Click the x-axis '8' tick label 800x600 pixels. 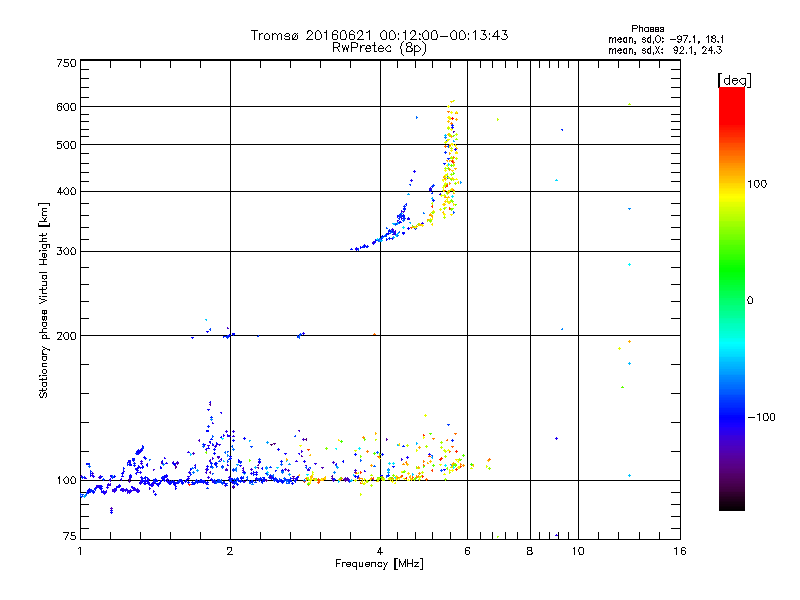tap(530, 551)
